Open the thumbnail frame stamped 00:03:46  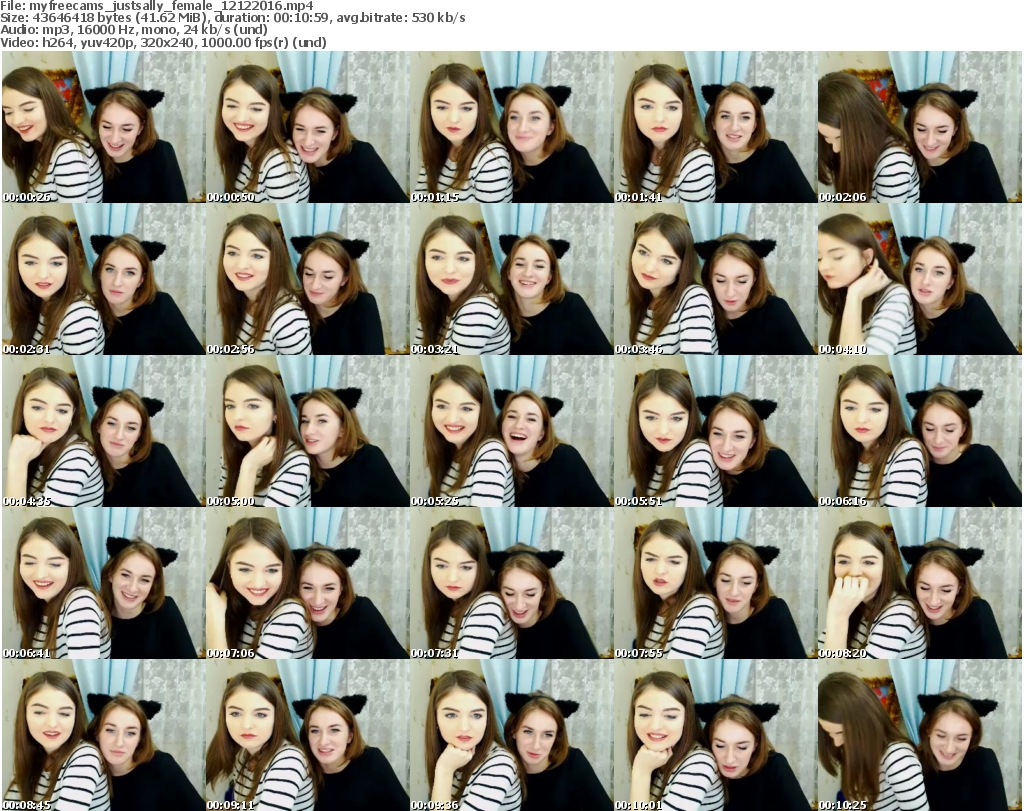[715, 279]
